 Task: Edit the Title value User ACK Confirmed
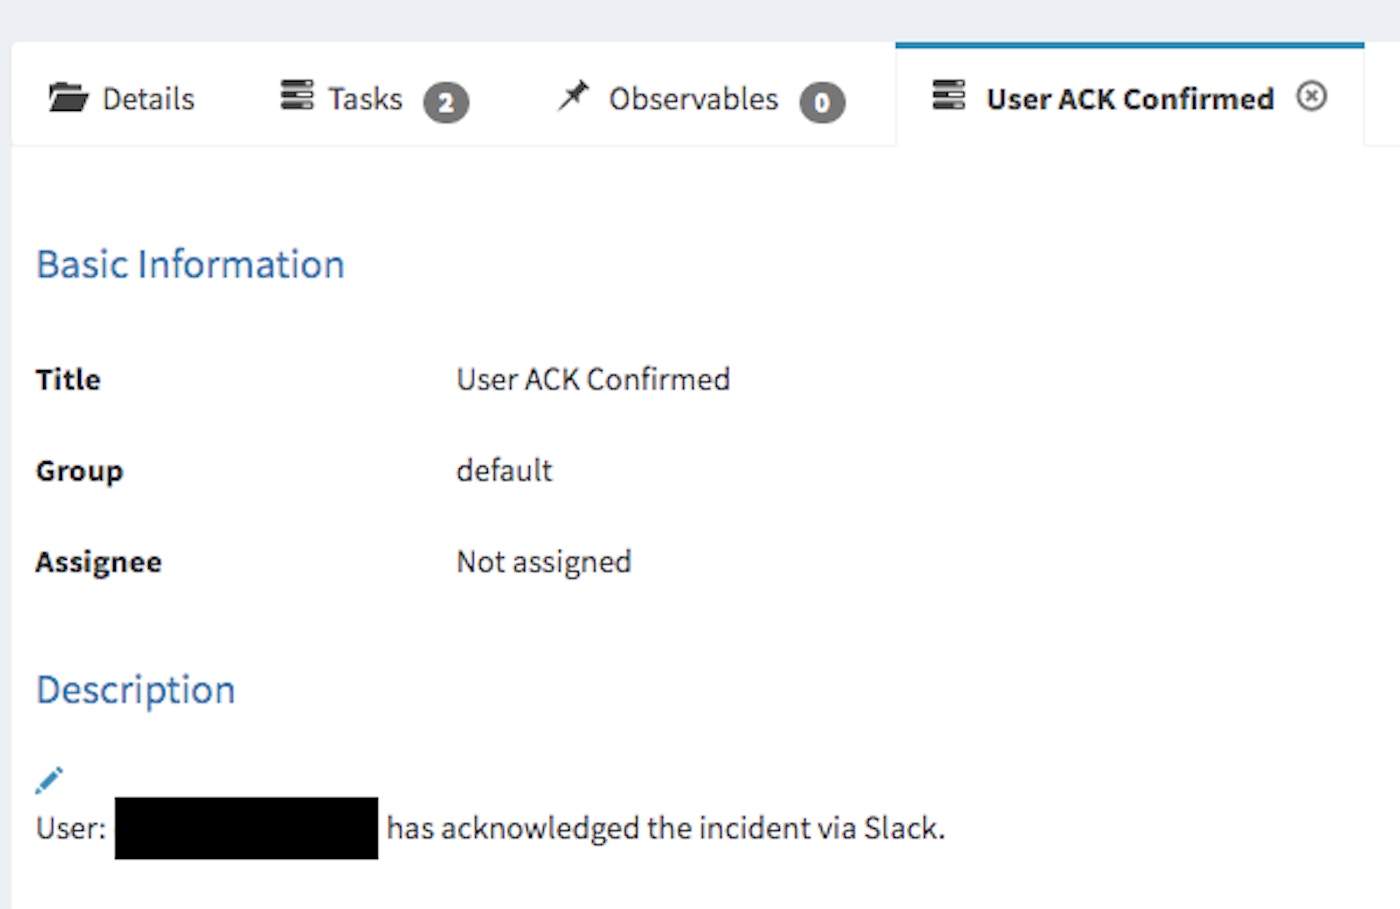tap(593, 380)
